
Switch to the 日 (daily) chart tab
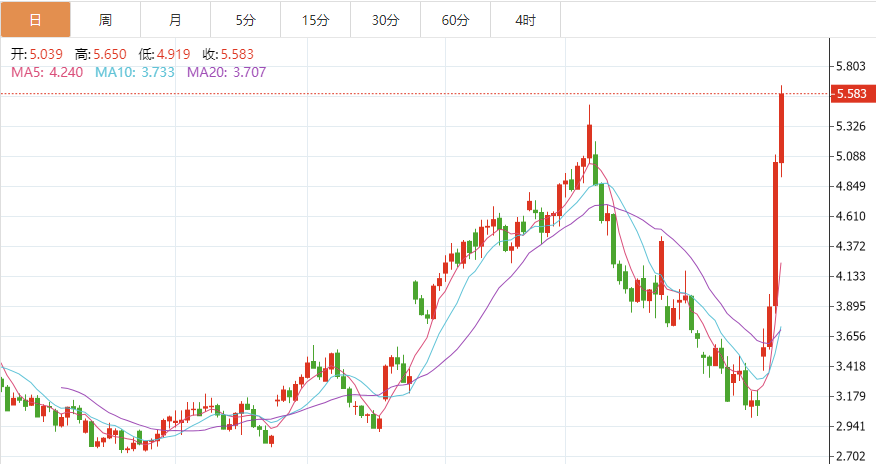coord(35,20)
